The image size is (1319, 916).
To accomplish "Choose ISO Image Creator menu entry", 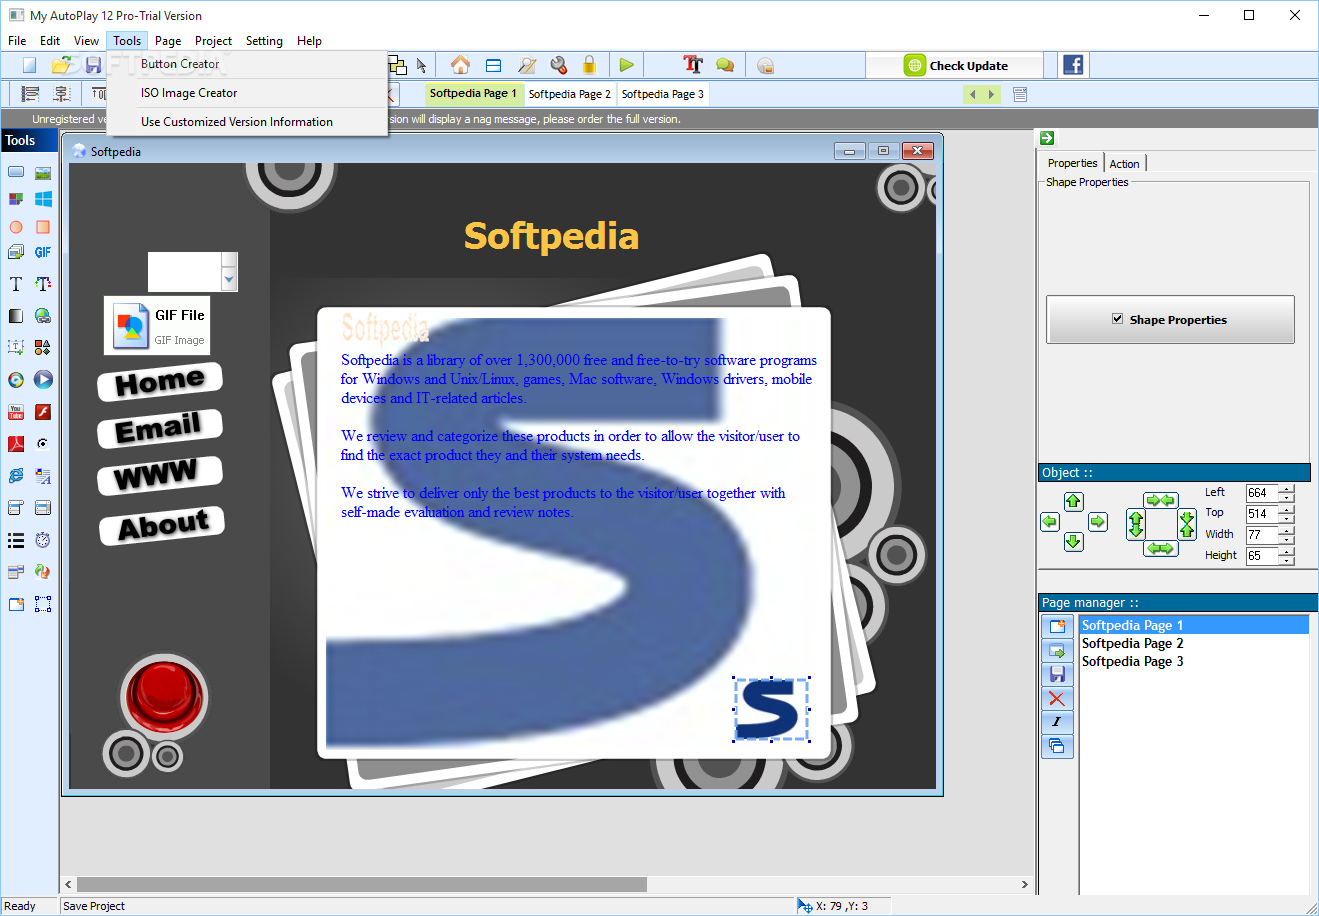I will coord(189,93).
